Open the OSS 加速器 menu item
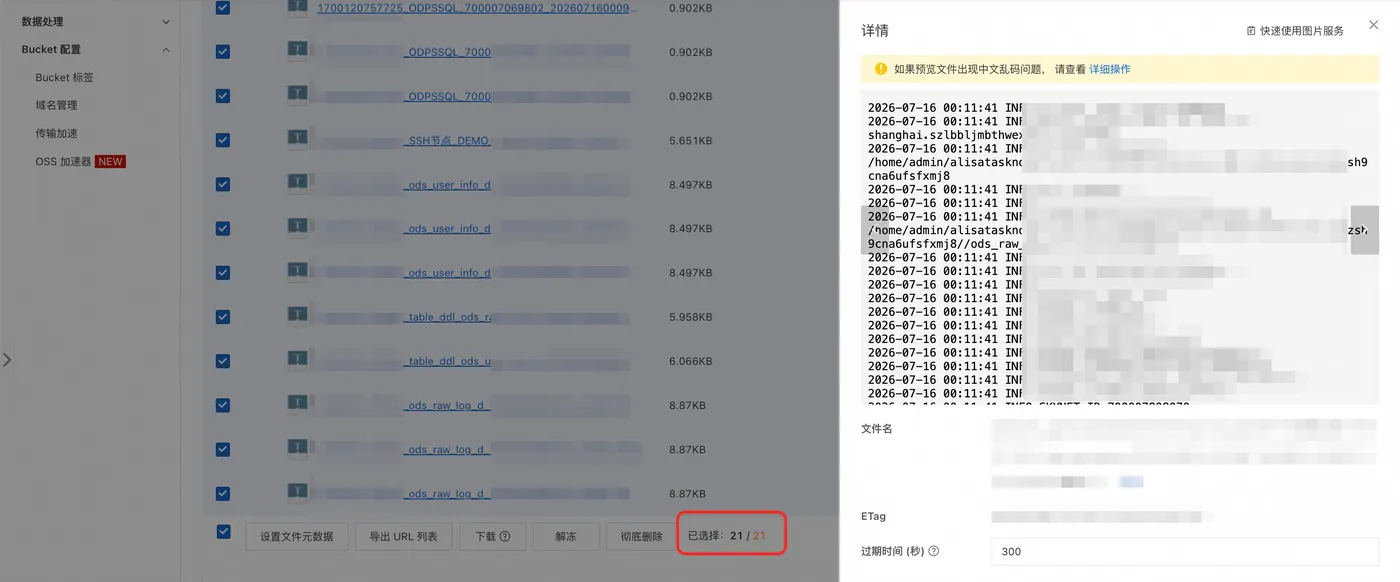The height and width of the screenshot is (582, 1400). tap(80, 161)
